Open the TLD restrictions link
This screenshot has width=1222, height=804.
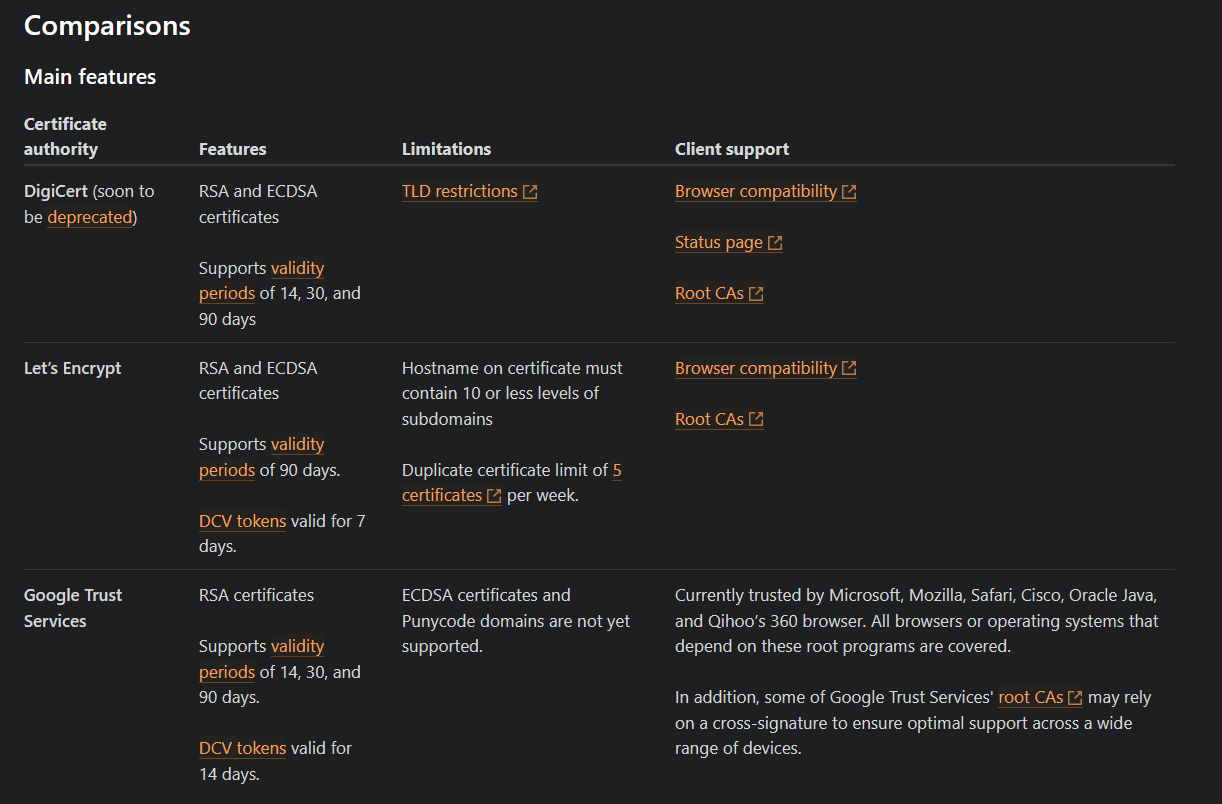[460, 191]
